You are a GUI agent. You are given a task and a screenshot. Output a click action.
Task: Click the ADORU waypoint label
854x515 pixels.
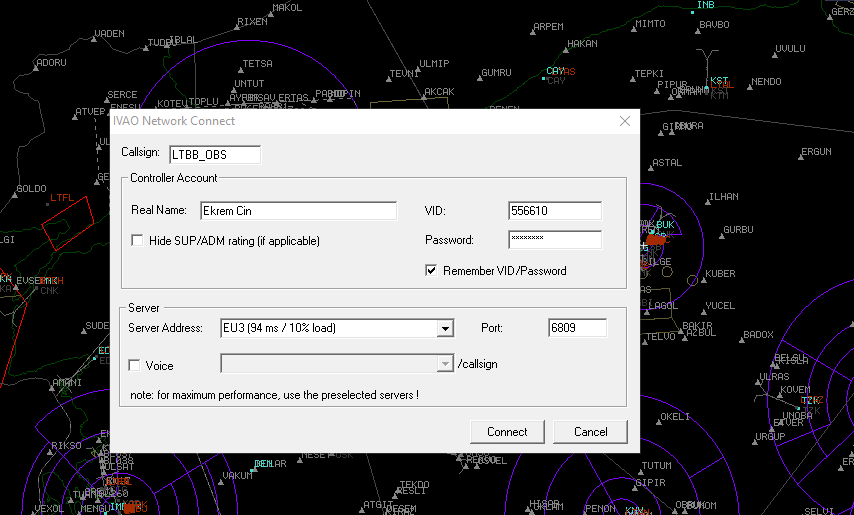coord(51,63)
